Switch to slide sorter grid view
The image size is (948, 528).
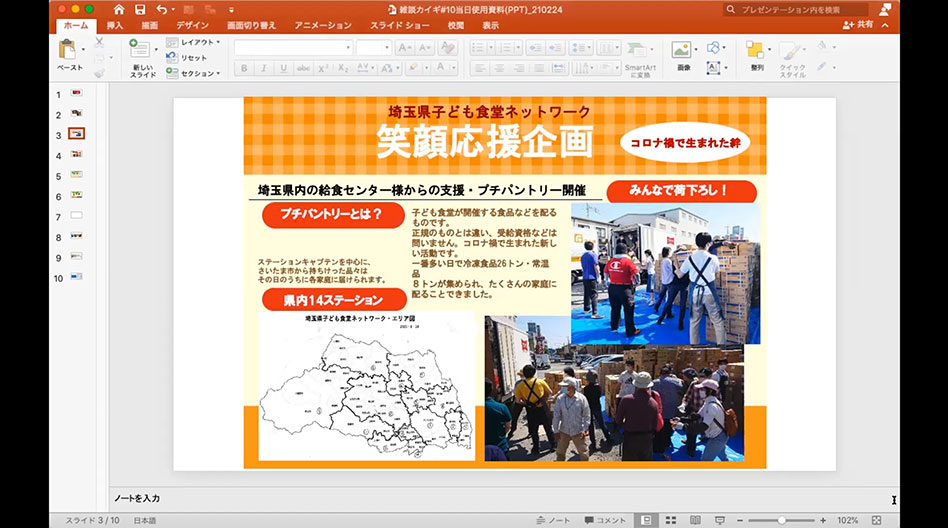tap(671, 520)
